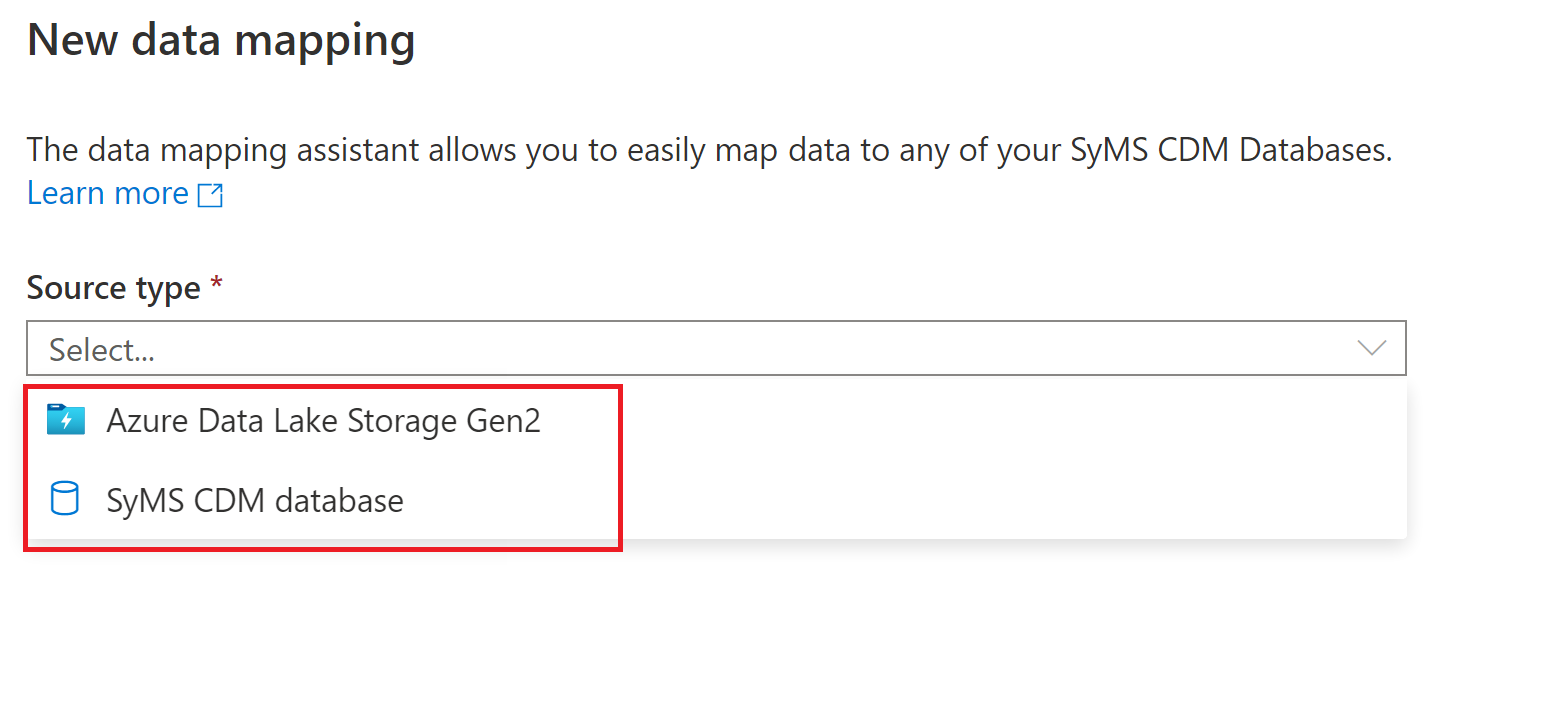Click the "Select..." placeholder text

click(x=102, y=349)
